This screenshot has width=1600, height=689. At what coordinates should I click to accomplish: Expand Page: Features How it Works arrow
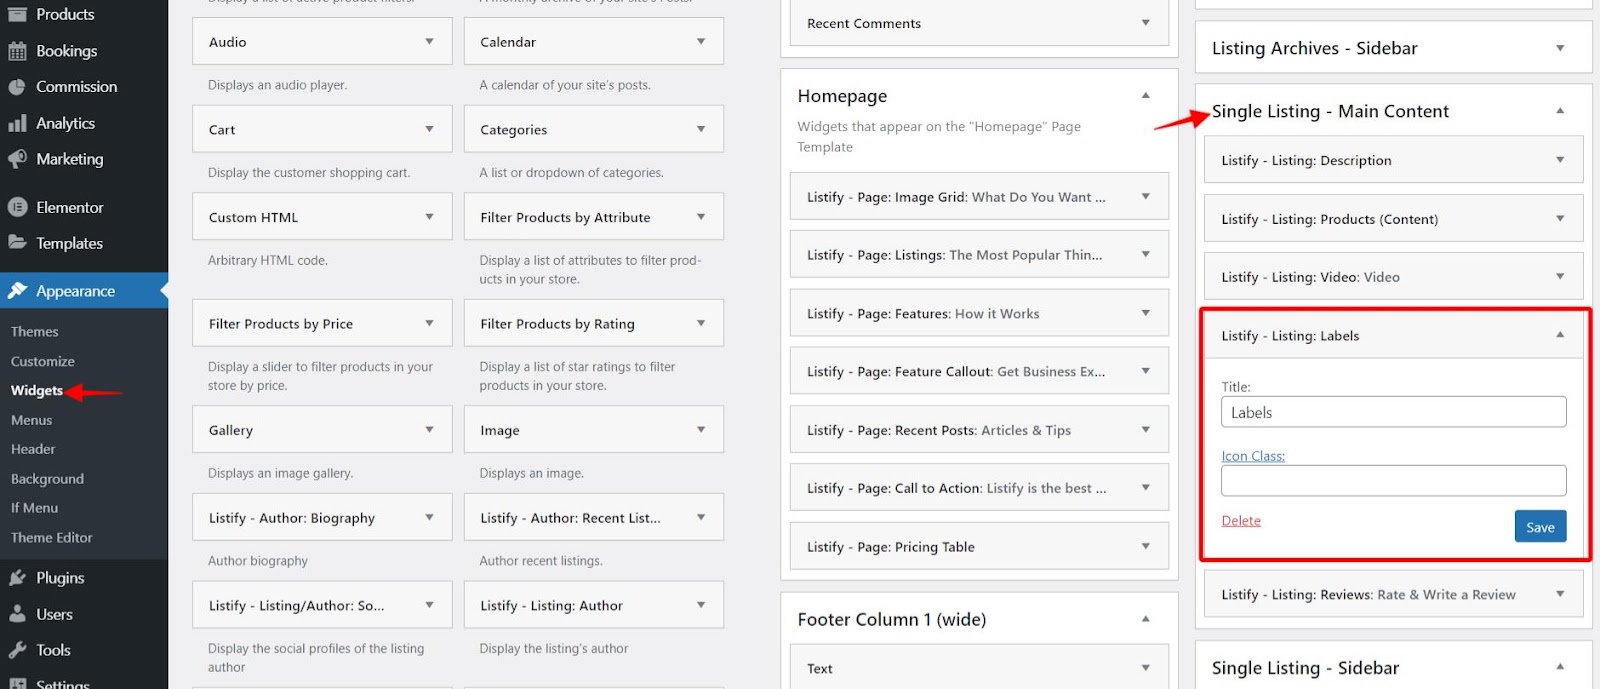pyautogui.click(x=1146, y=313)
